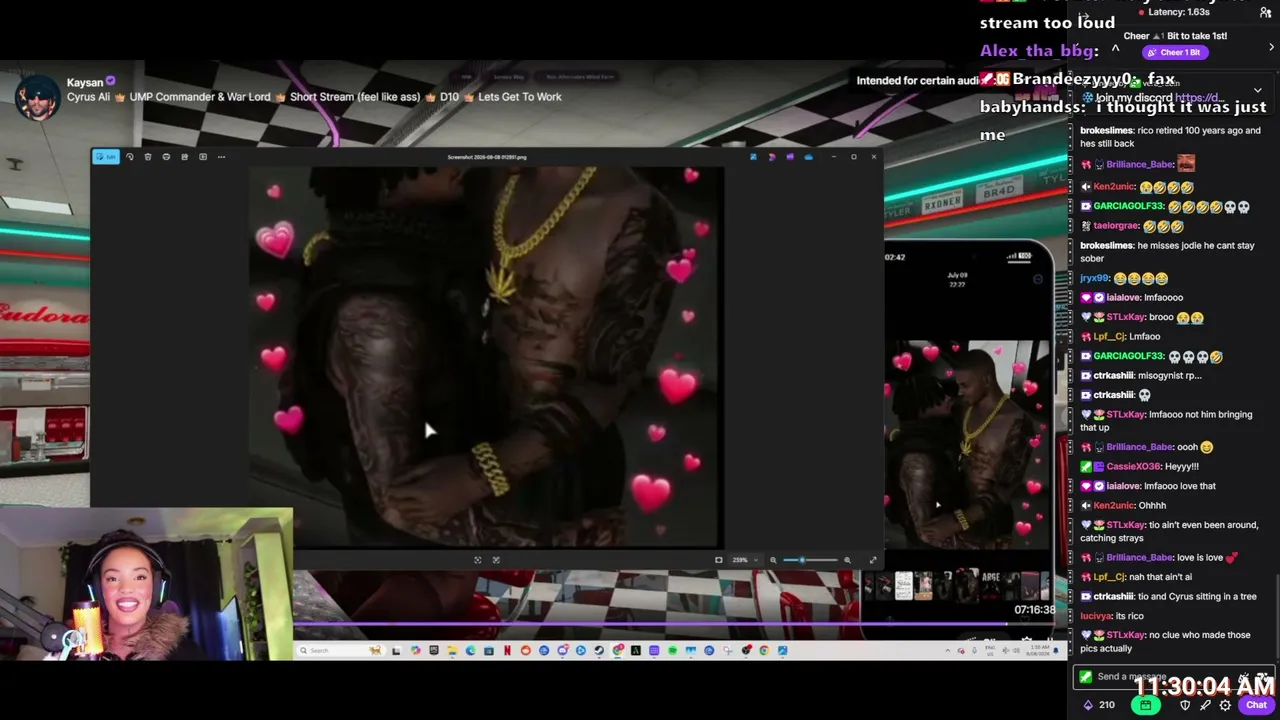Open Spotify from the Windows taskbar
1280x720 pixels.
click(672, 651)
